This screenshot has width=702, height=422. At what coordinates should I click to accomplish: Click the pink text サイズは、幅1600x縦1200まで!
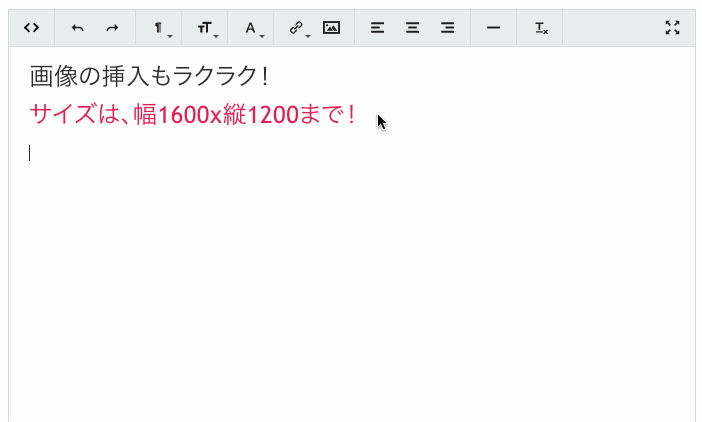(x=193, y=115)
